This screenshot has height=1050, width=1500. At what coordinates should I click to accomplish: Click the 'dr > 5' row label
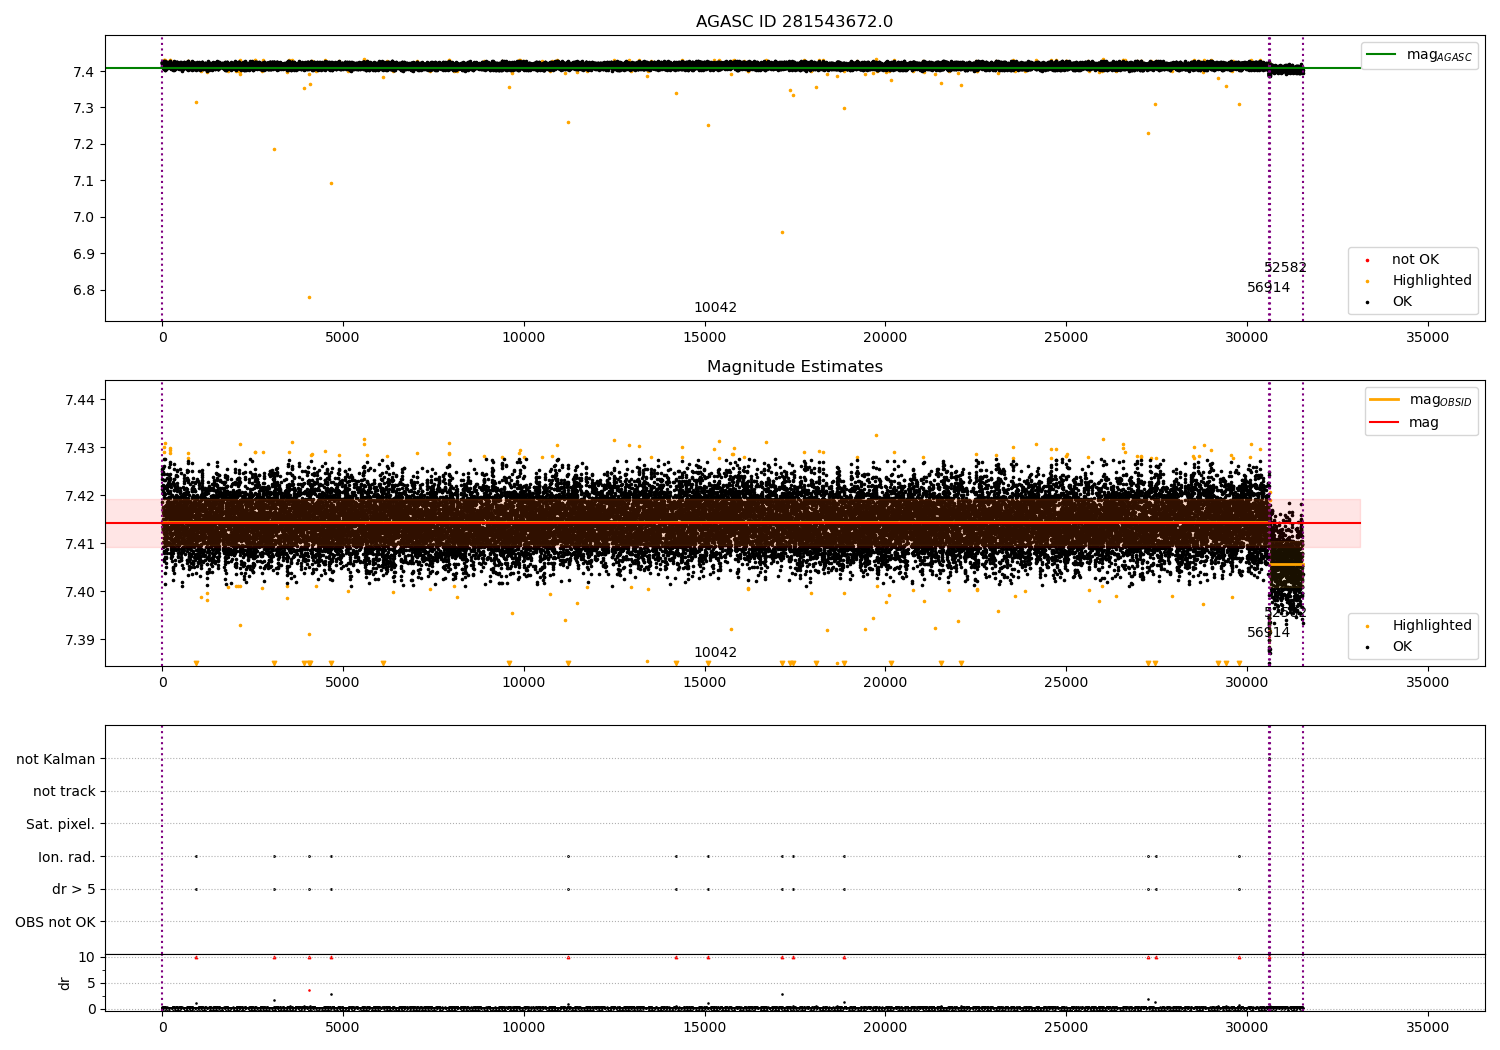point(74,889)
